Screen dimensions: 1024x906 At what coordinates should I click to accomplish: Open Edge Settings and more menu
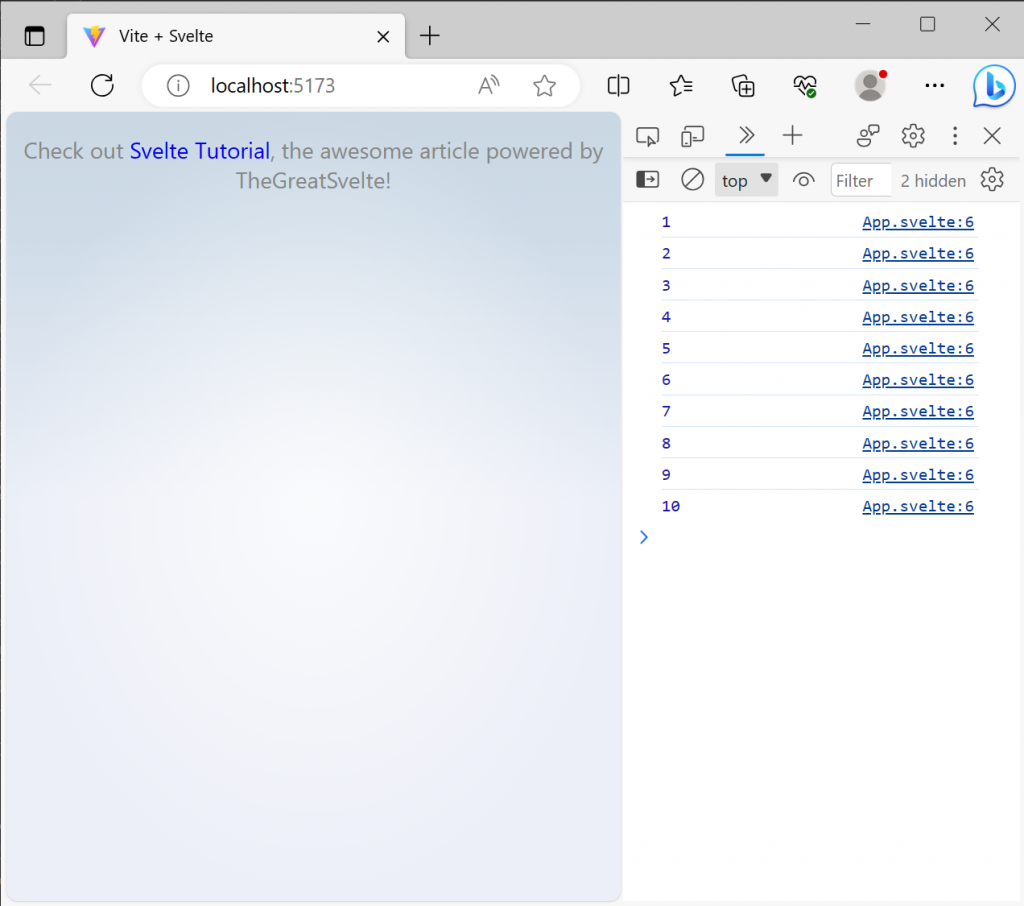(935, 86)
